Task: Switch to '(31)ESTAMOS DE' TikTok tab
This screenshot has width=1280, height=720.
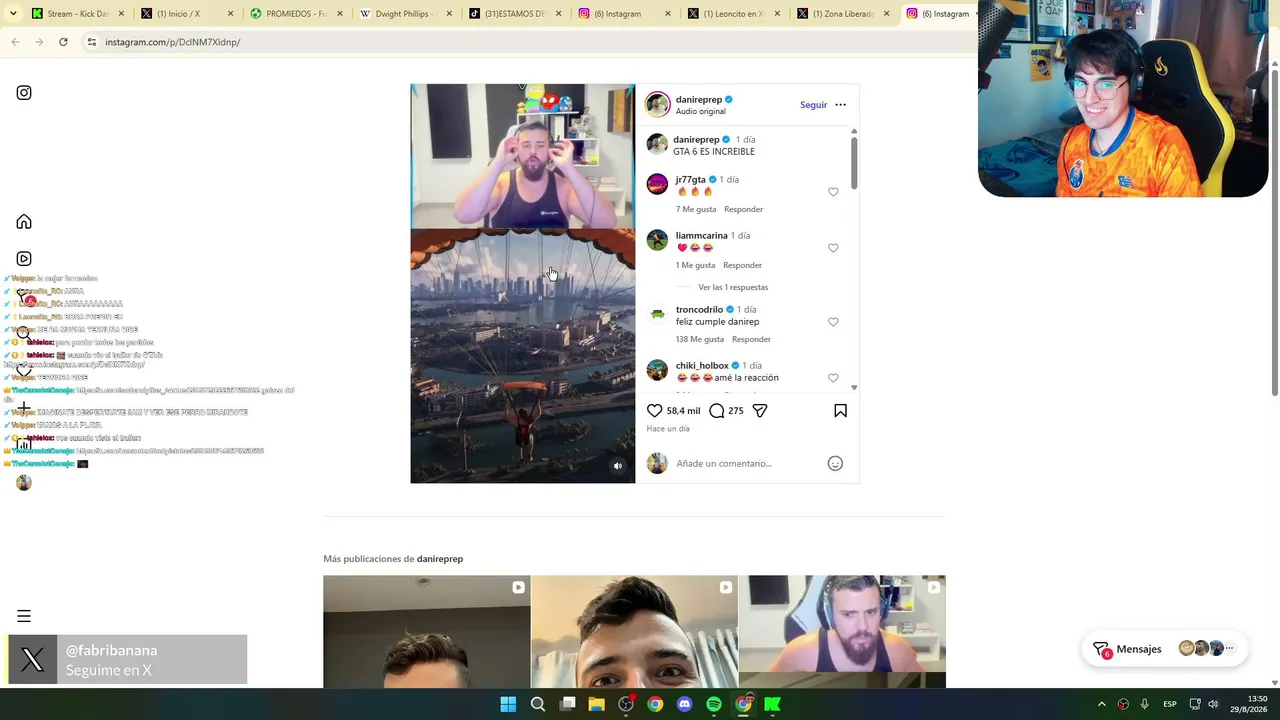Action: [515, 14]
